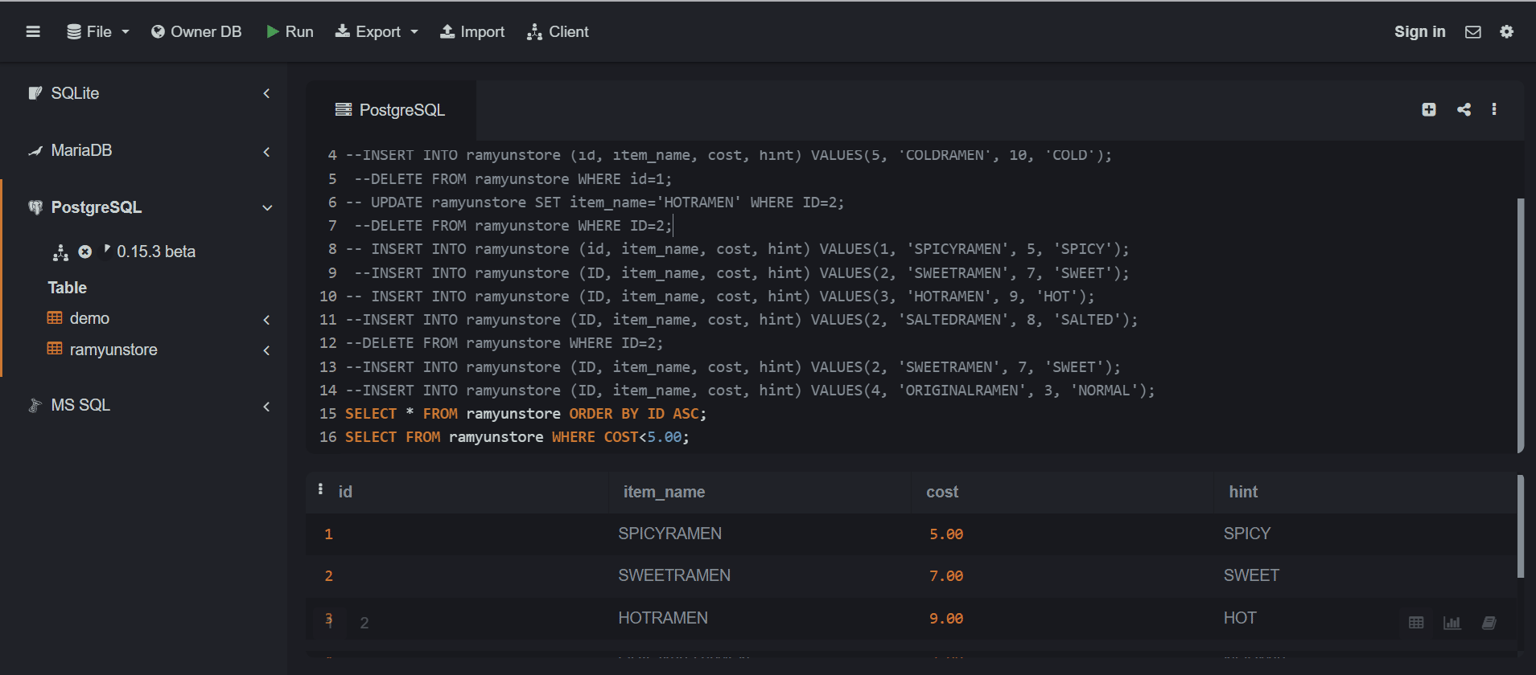Screen dimensions: 1536x675
Task: Click the HOTRAMEN cell
Action: pyautogui.click(x=663, y=618)
